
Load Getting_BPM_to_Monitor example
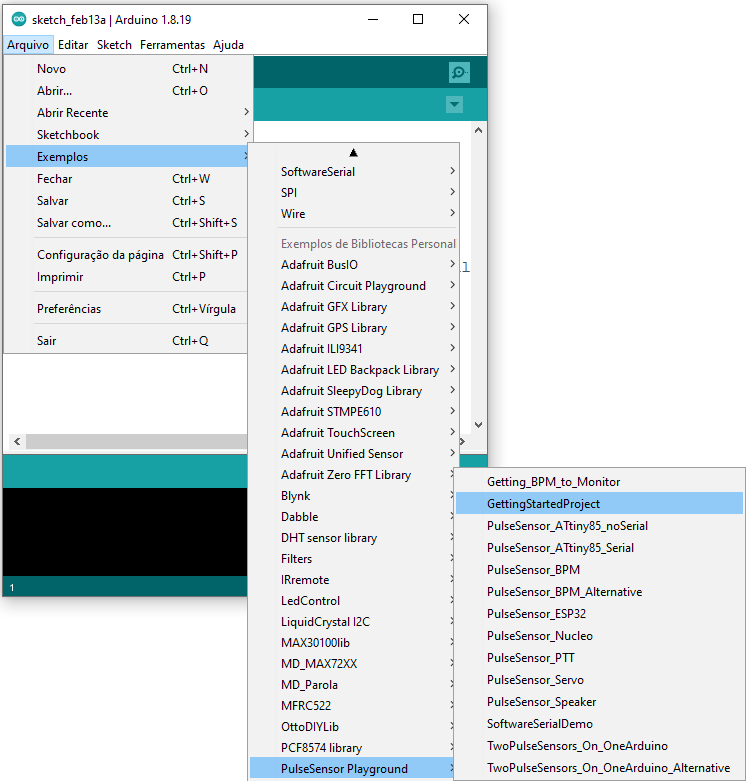click(599, 482)
